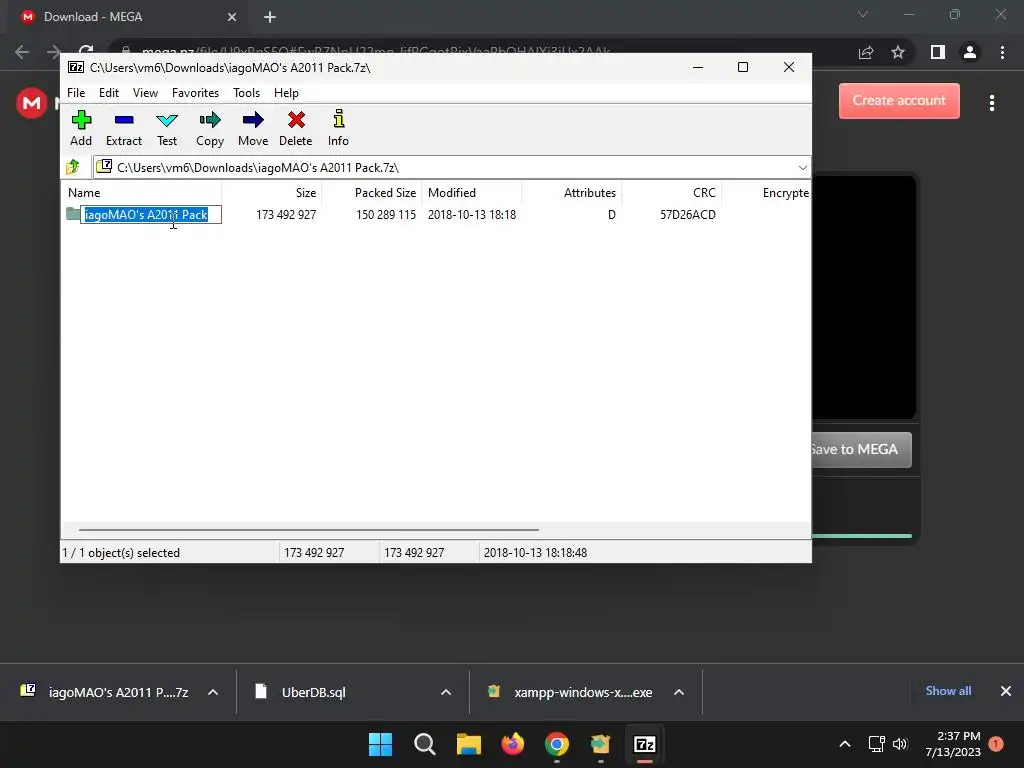Image resolution: width=1024 pixels, height=768 pixels.
Task: Open the View menu
Action: (x=145, y=93)
